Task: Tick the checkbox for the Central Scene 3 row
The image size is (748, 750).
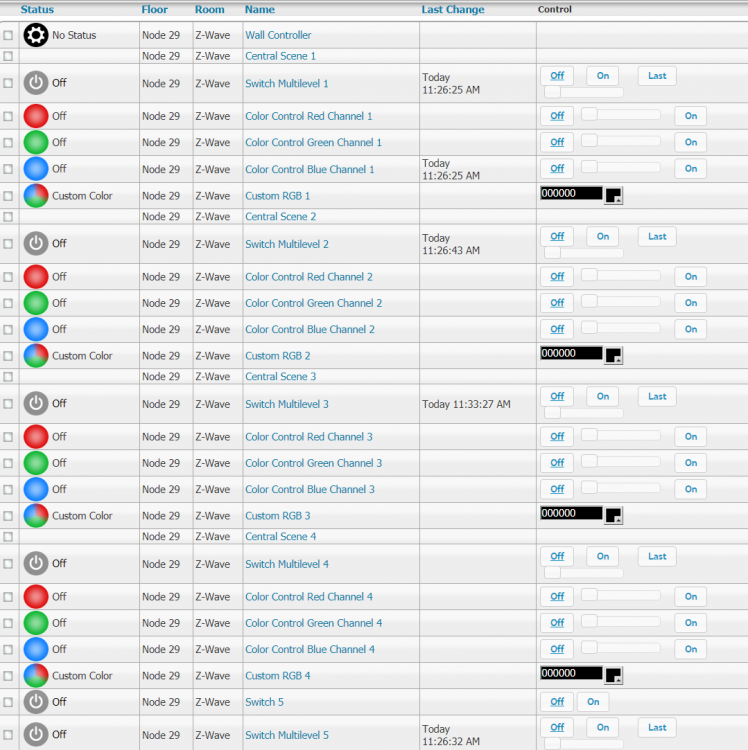Action: (x=8, y=377)
